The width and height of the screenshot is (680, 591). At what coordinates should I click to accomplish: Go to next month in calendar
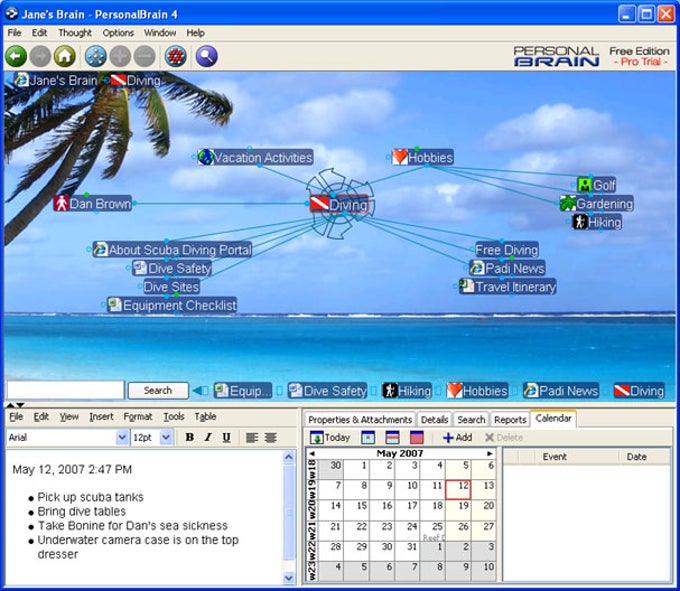(x=490, y=454)
